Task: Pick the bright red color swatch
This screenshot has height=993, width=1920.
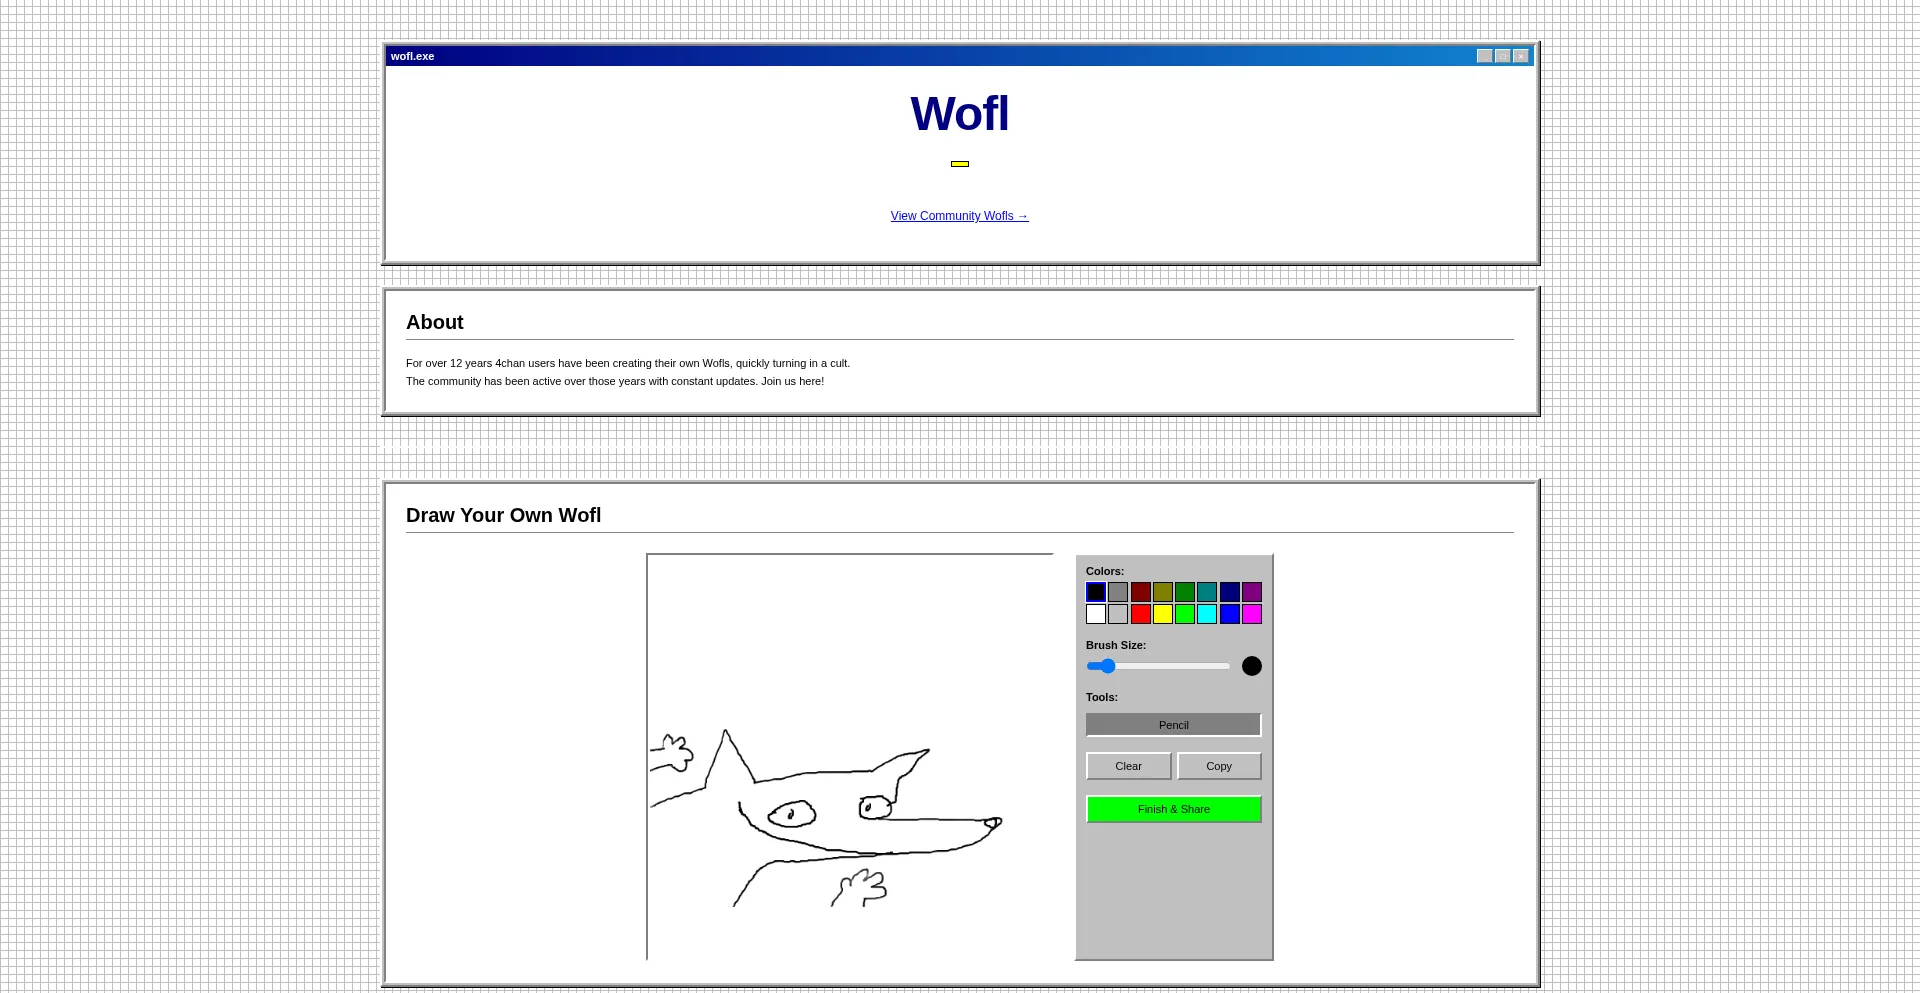Action: coord(1141,614)
